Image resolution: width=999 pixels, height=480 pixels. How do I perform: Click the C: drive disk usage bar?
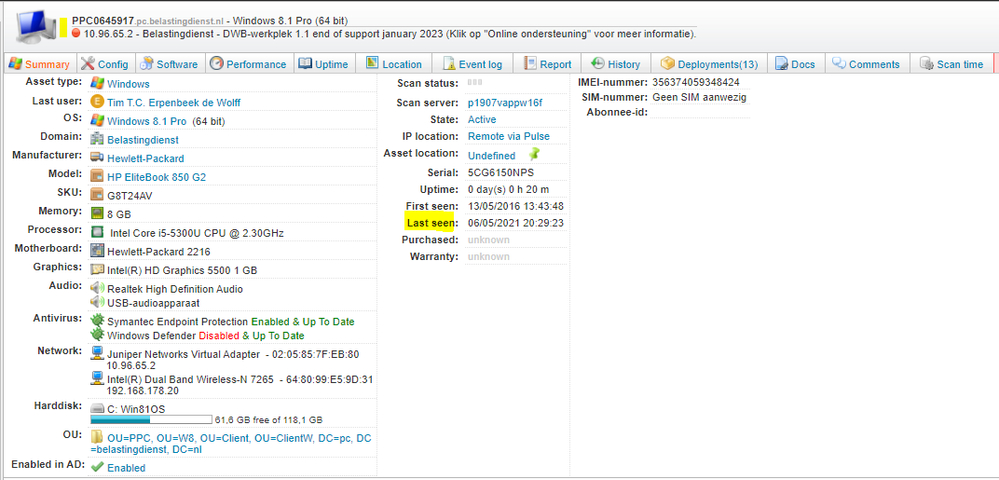tap(151, 420)
